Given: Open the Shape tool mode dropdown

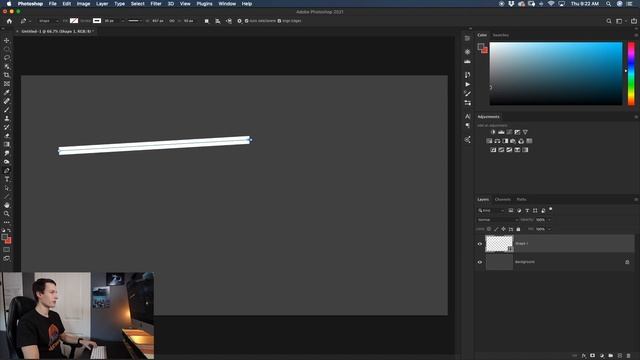Looking at the screenshot, I should click(x=48, y=21).
